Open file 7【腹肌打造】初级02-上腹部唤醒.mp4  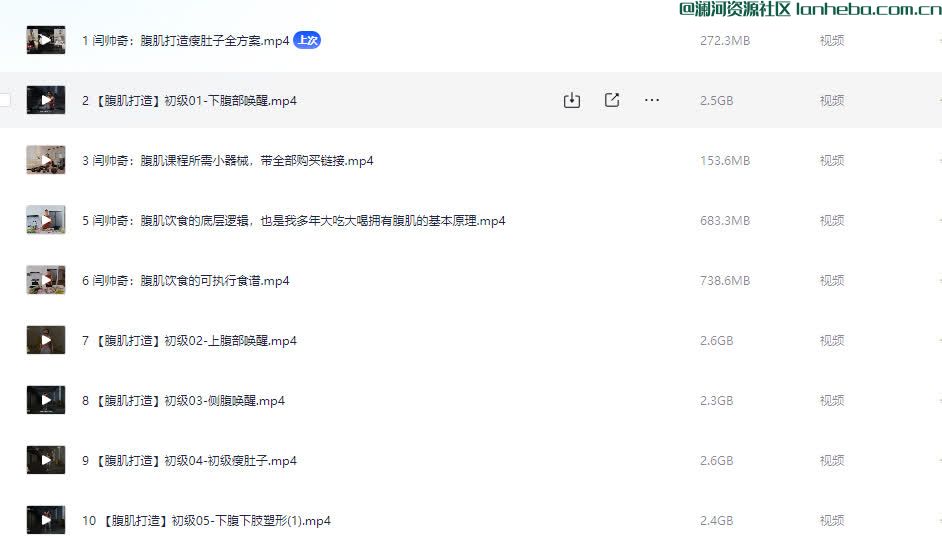[x=189, y=341]
